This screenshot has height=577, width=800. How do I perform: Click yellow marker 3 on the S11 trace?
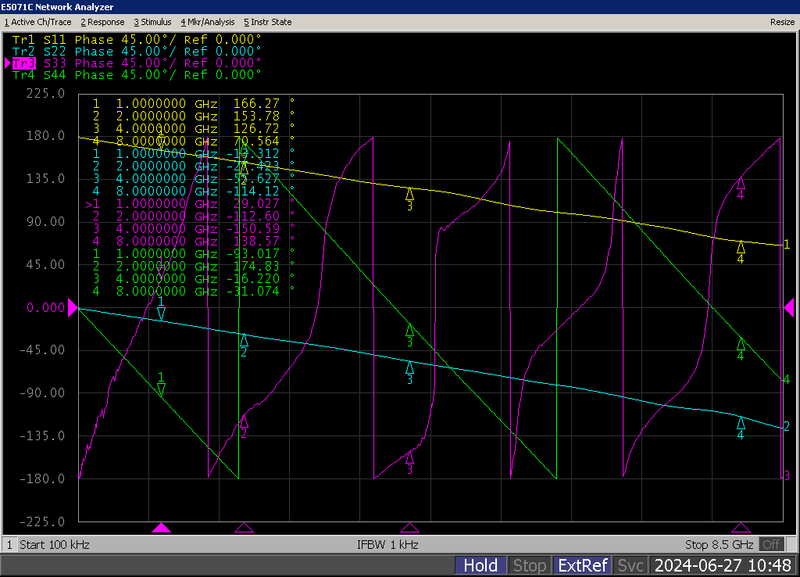pyautogui.click(x=409, y=194)
